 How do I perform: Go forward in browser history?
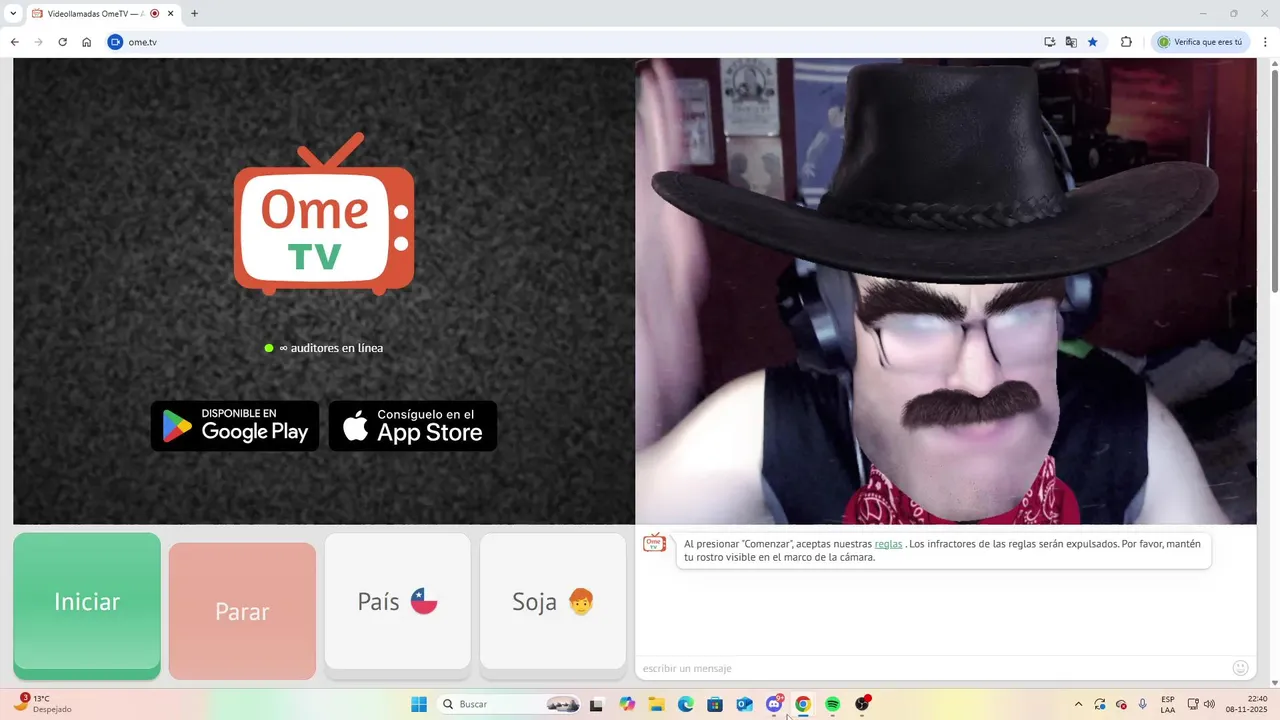tap(38, 42)
